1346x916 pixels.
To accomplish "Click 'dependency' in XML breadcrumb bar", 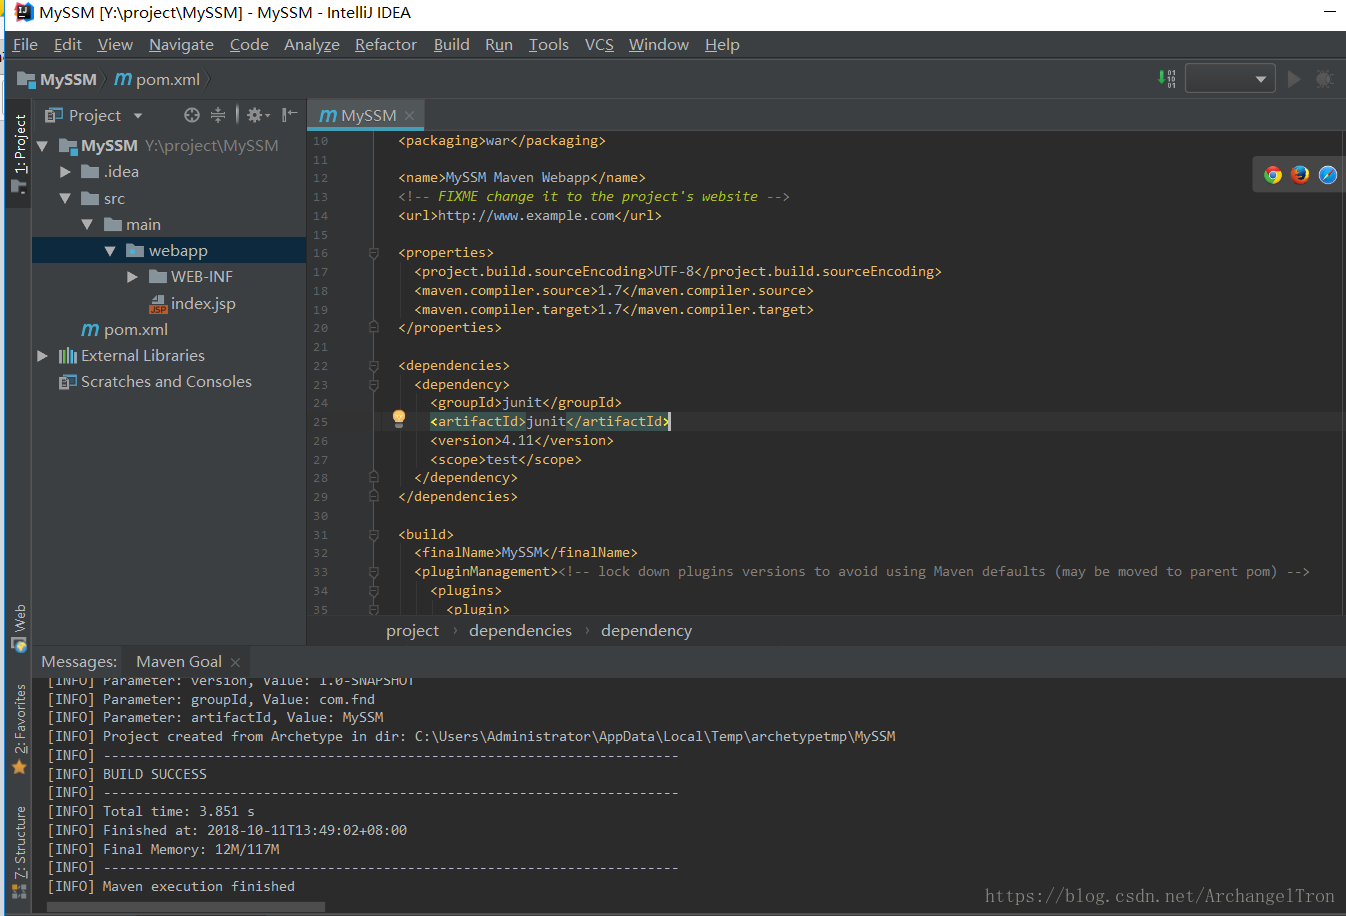I will [646, 630].
